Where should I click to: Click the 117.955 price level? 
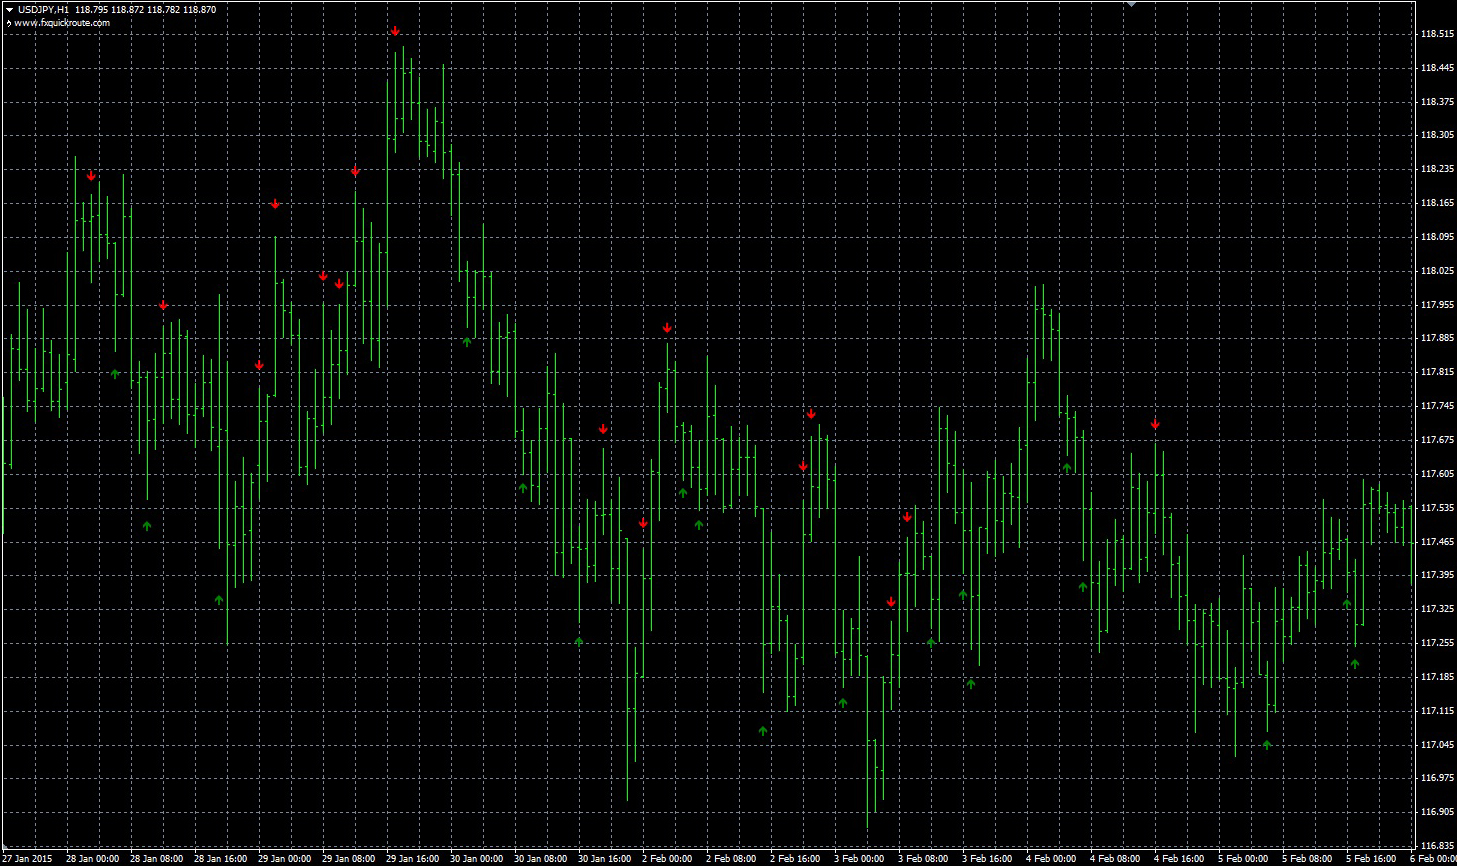point(1436,304)
